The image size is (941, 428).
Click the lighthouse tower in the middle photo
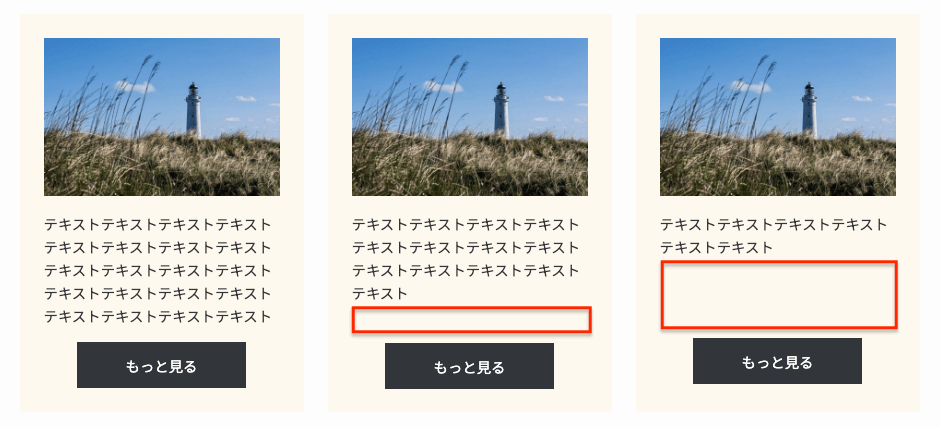coord(501,110)
